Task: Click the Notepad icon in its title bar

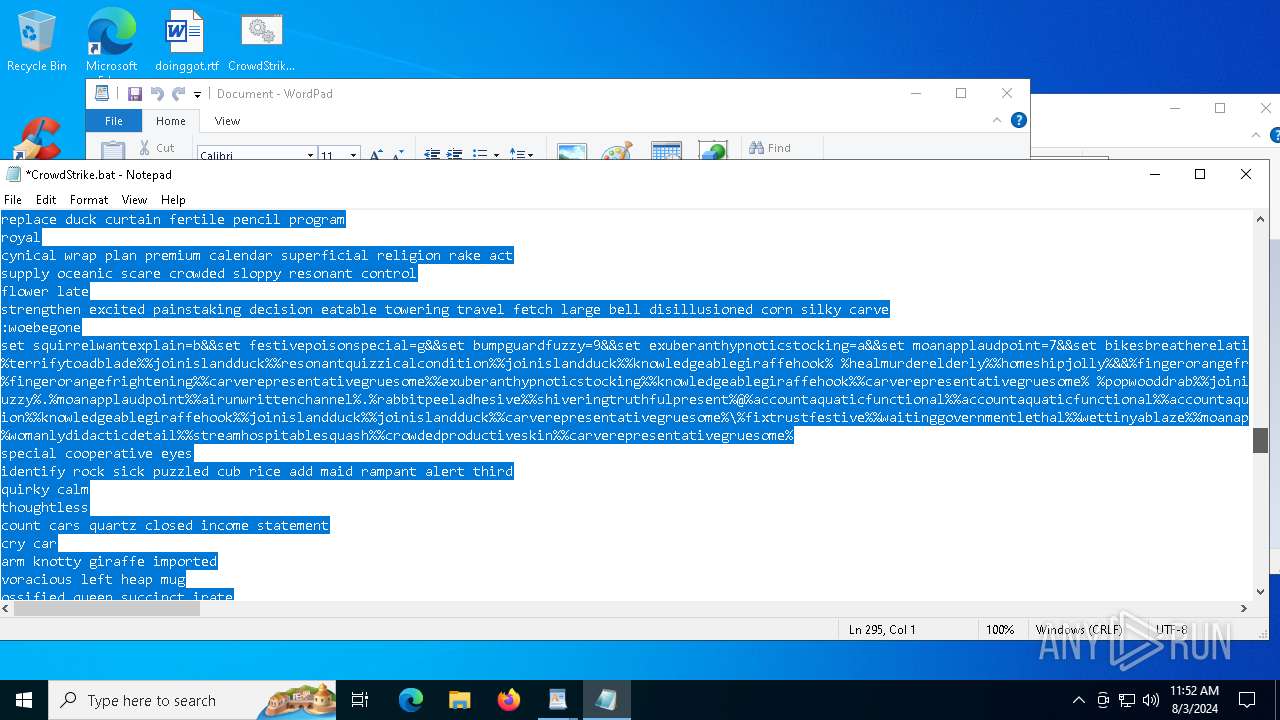Action: pyautogui.click(x=13, y=174)
